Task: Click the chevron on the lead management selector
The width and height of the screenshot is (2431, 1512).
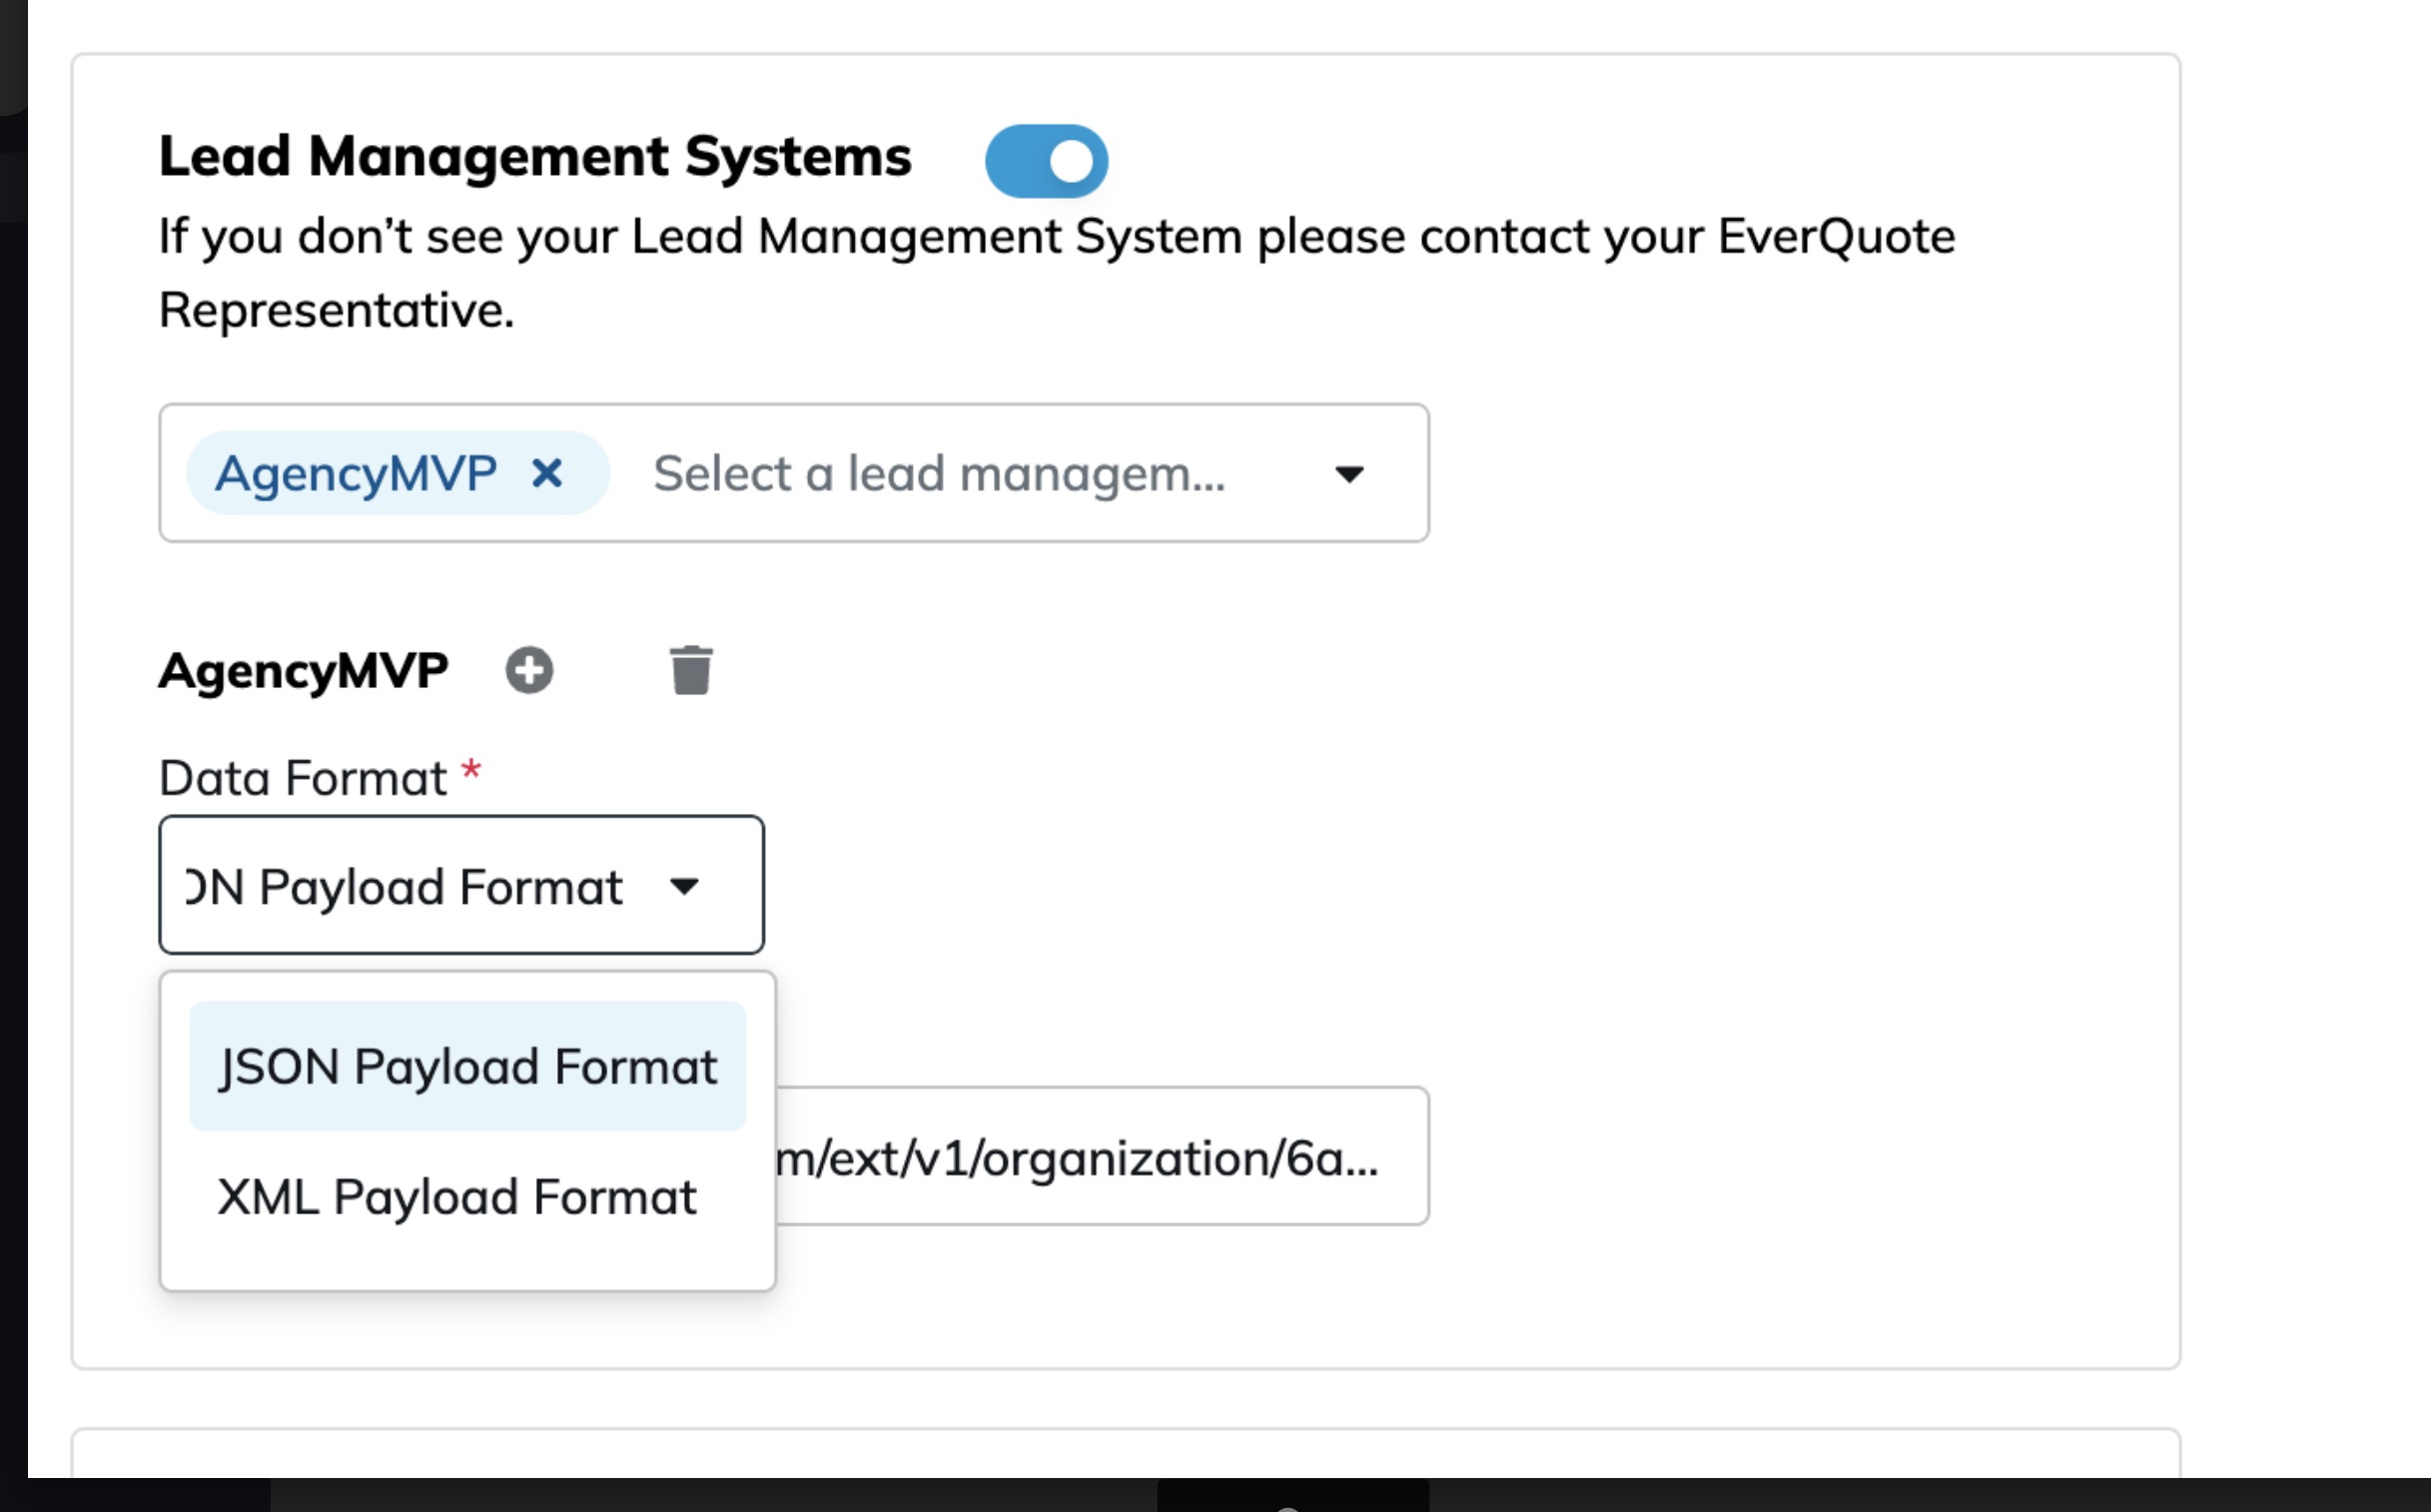Action: 1350,474
